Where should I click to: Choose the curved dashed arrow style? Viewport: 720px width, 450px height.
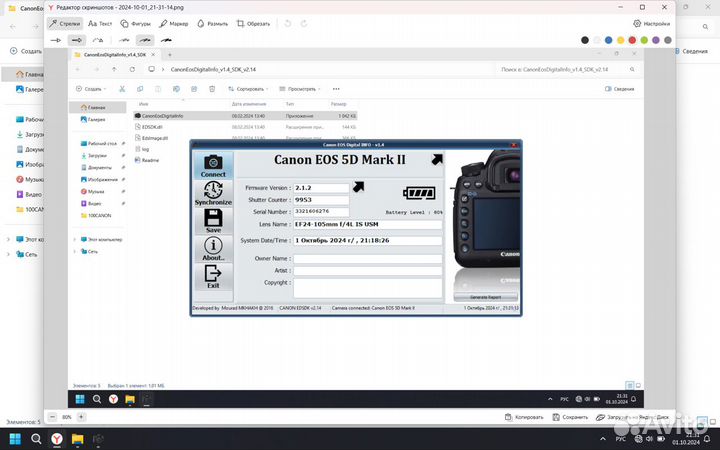[98, 40]
